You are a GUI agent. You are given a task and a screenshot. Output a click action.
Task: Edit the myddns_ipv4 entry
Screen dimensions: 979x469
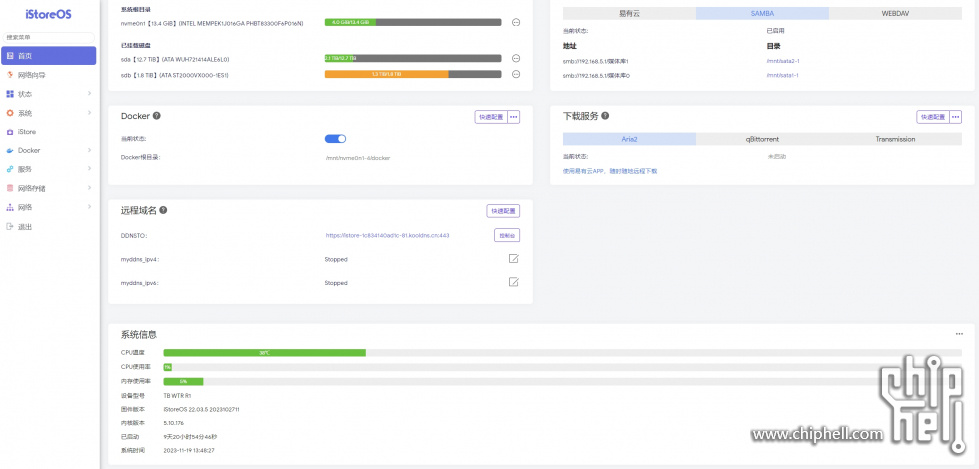click(514, 259)
